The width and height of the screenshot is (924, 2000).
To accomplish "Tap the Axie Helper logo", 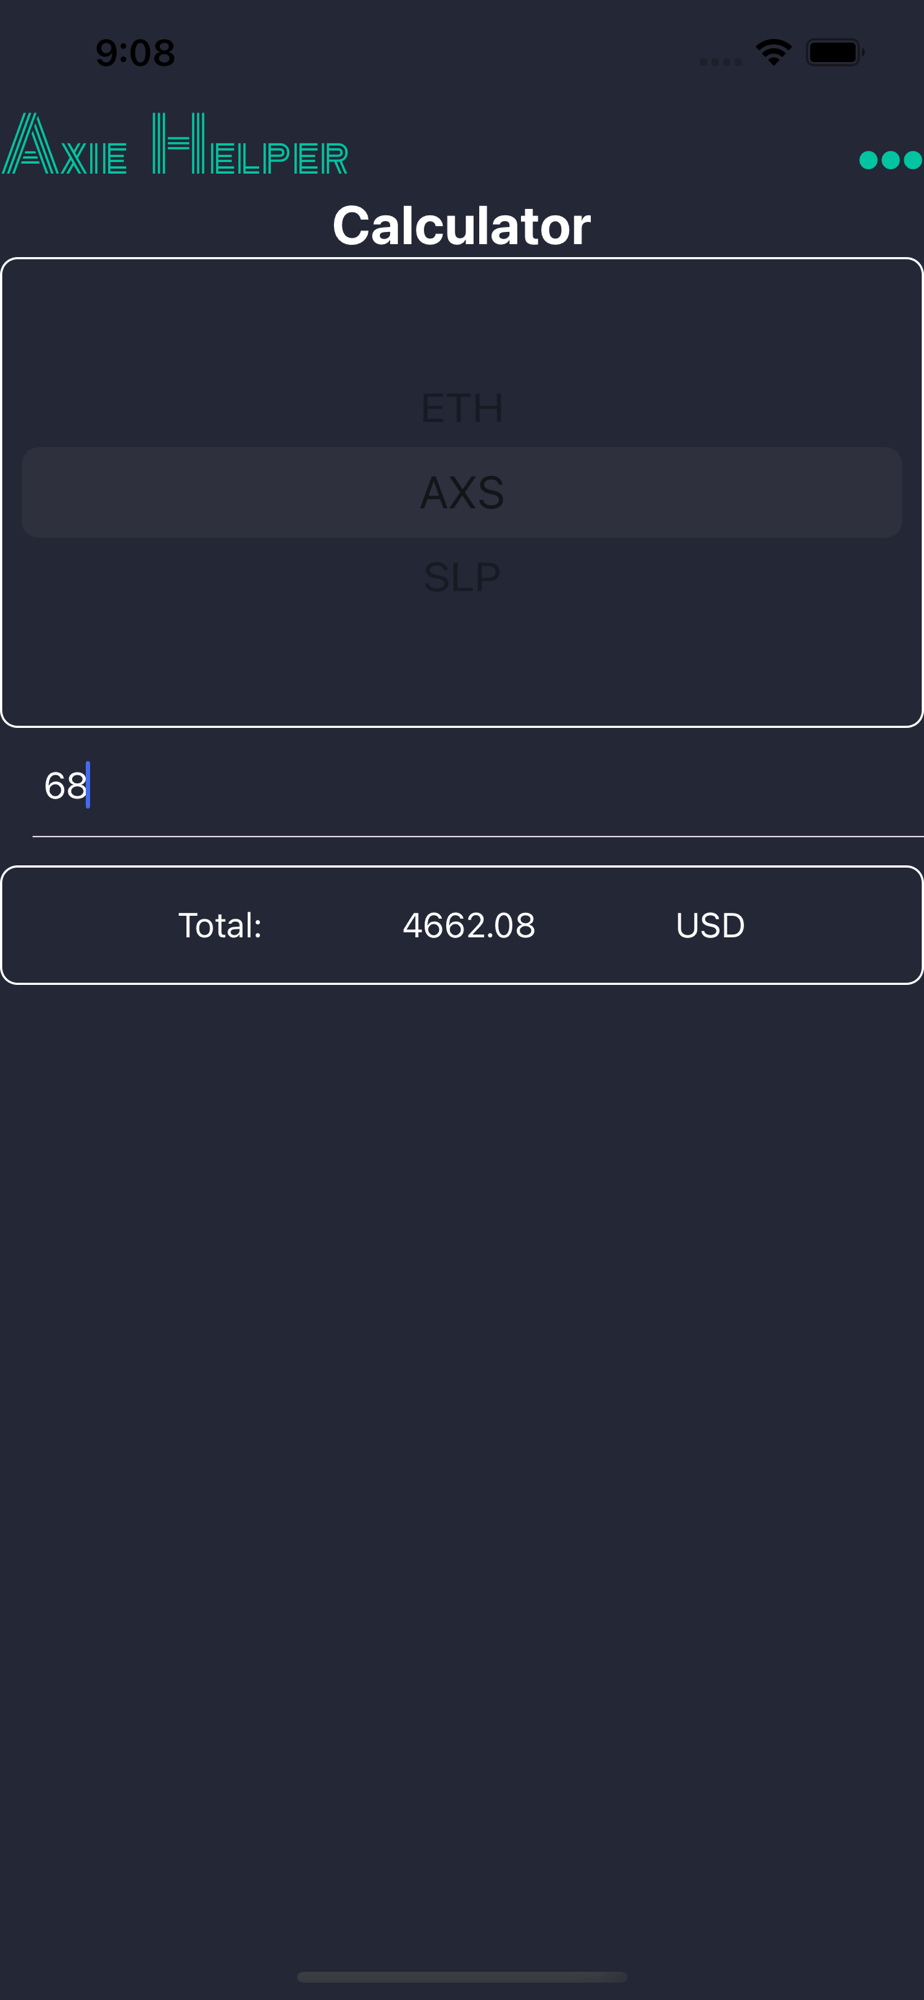I will (x=175, y=144).
